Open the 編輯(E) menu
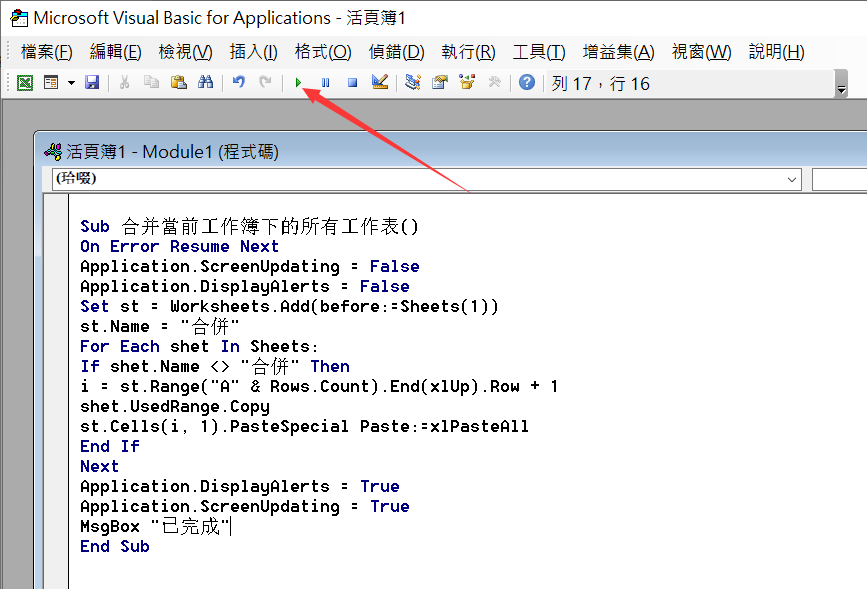 coord(116,52)
